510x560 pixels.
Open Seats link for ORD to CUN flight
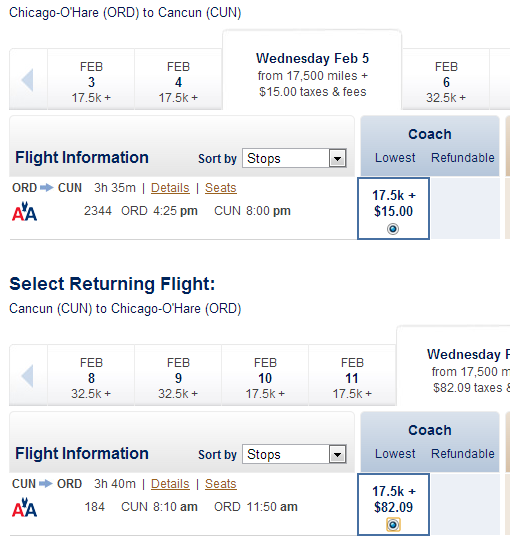[221, 188]
